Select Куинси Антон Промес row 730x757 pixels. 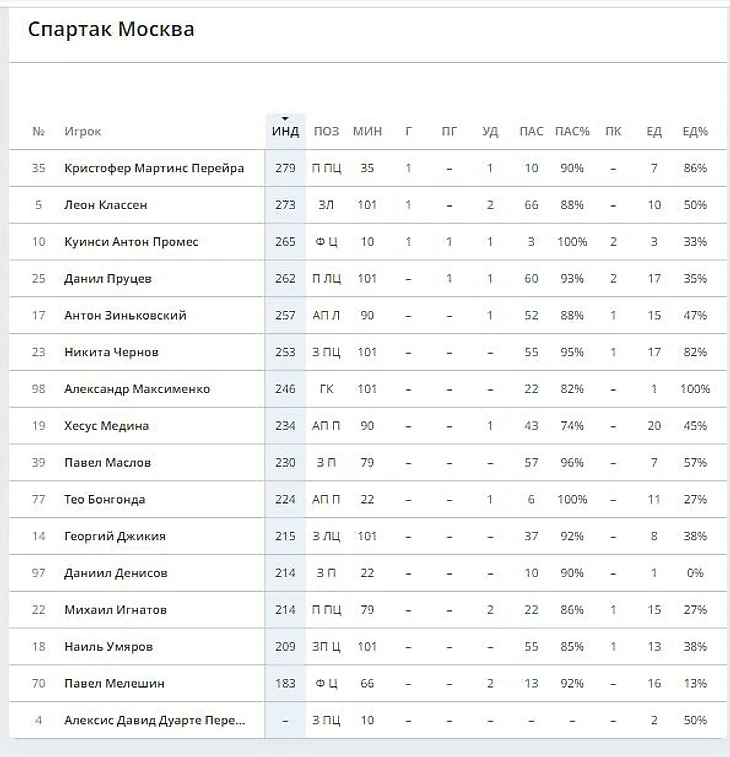[x=368, y=241]
